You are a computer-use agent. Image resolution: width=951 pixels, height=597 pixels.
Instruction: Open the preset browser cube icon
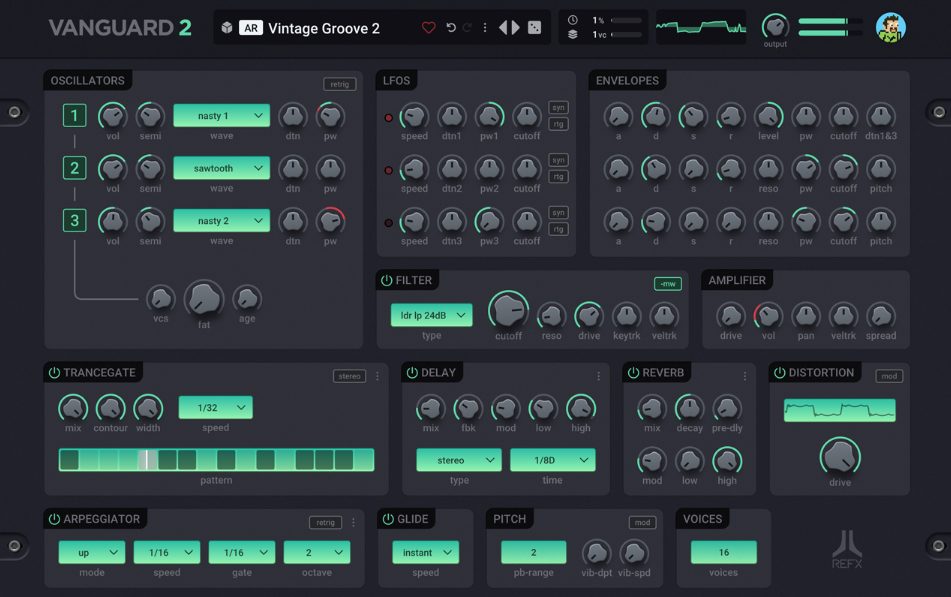227,28
